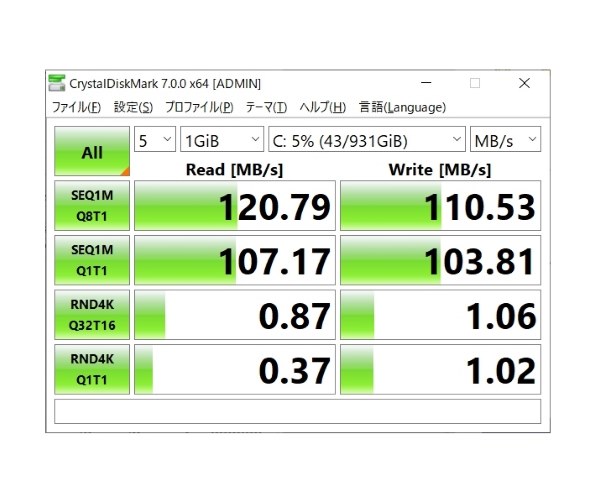Open the ファイル(F) menu
This screenshot has height=503, width=596.
click(76, 107)
